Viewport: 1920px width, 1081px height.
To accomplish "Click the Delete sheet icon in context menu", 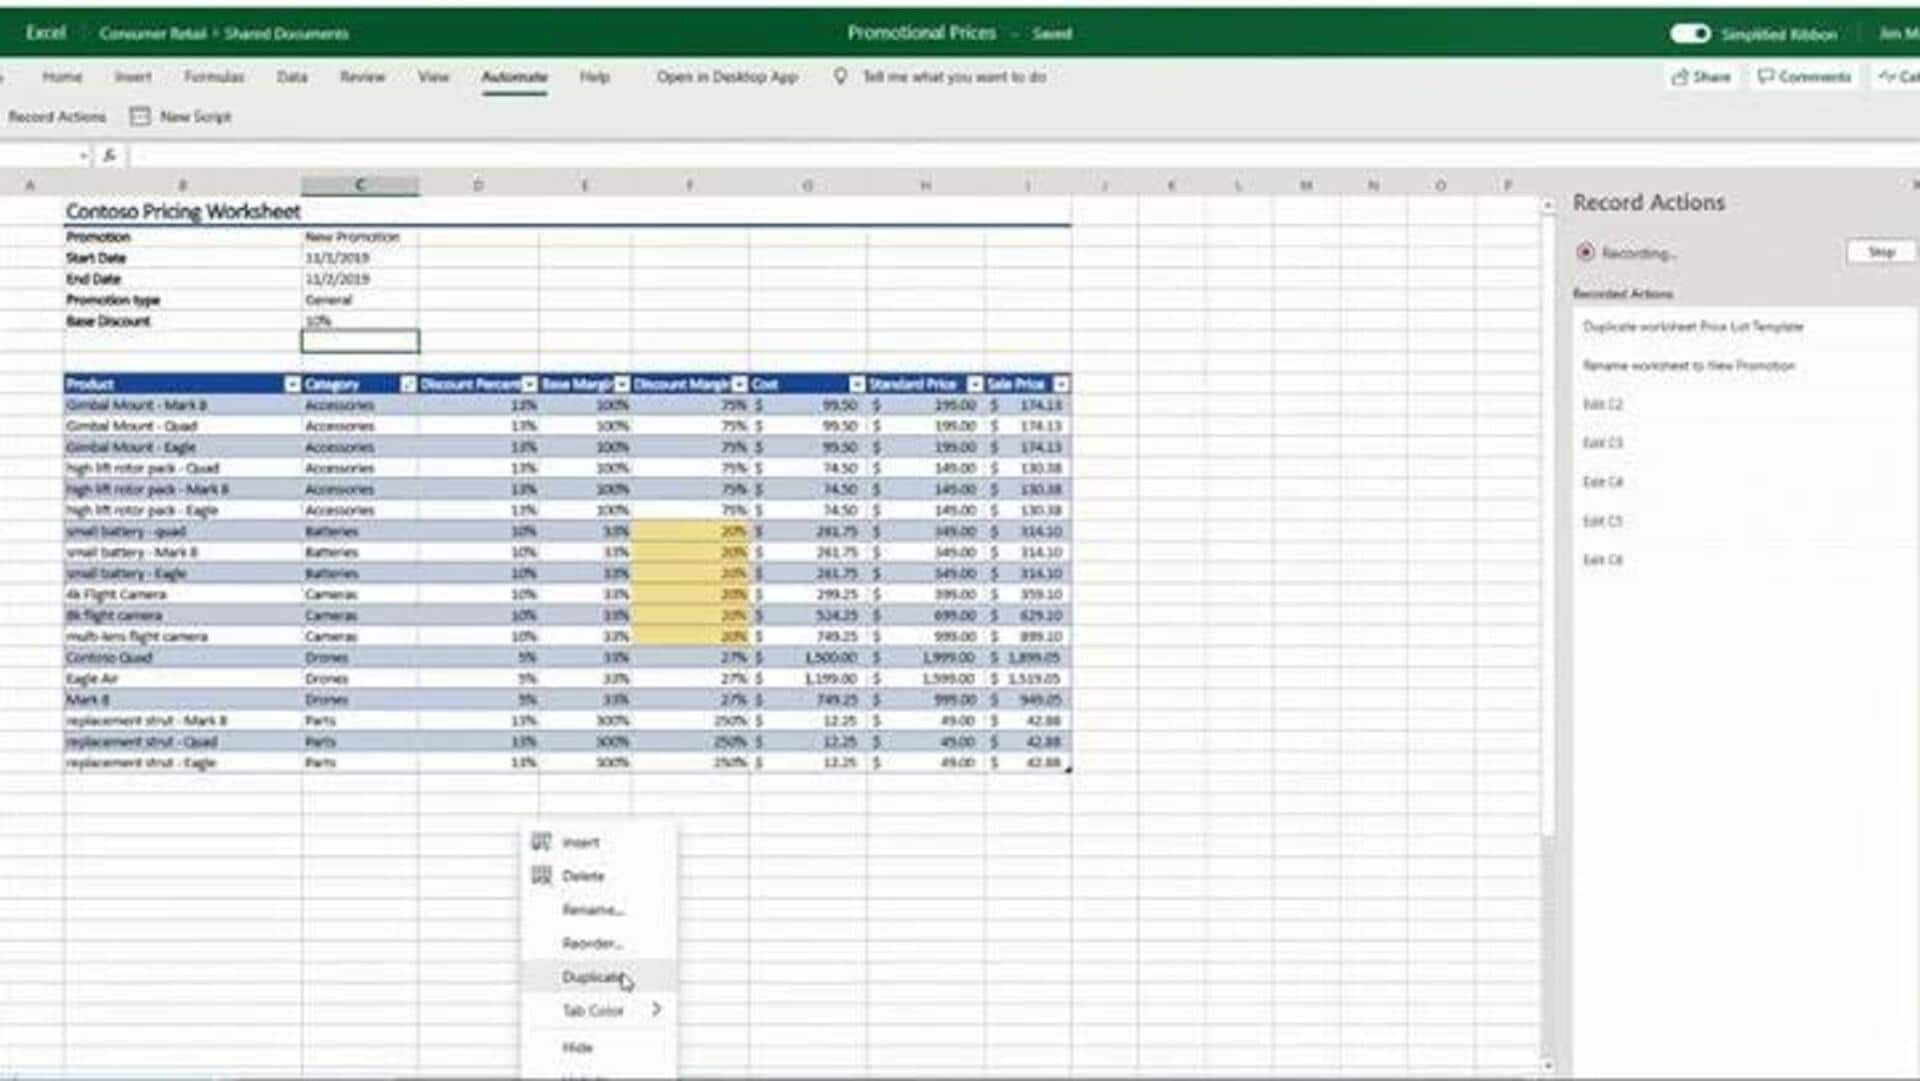I will click(541, 876).
